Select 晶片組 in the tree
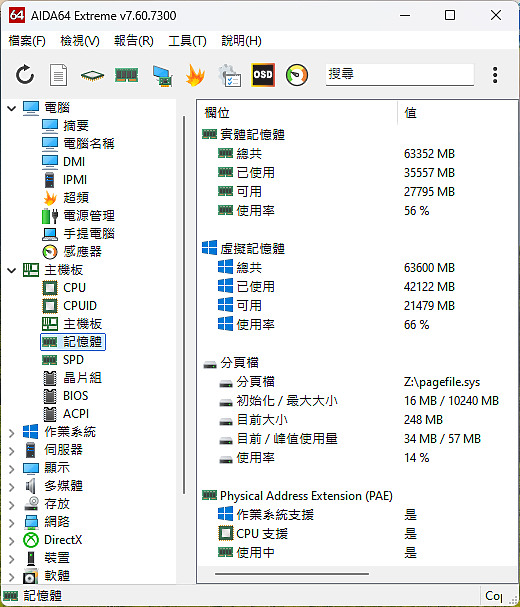This screenshot has width=520, height=607. [x=82, y=378]
